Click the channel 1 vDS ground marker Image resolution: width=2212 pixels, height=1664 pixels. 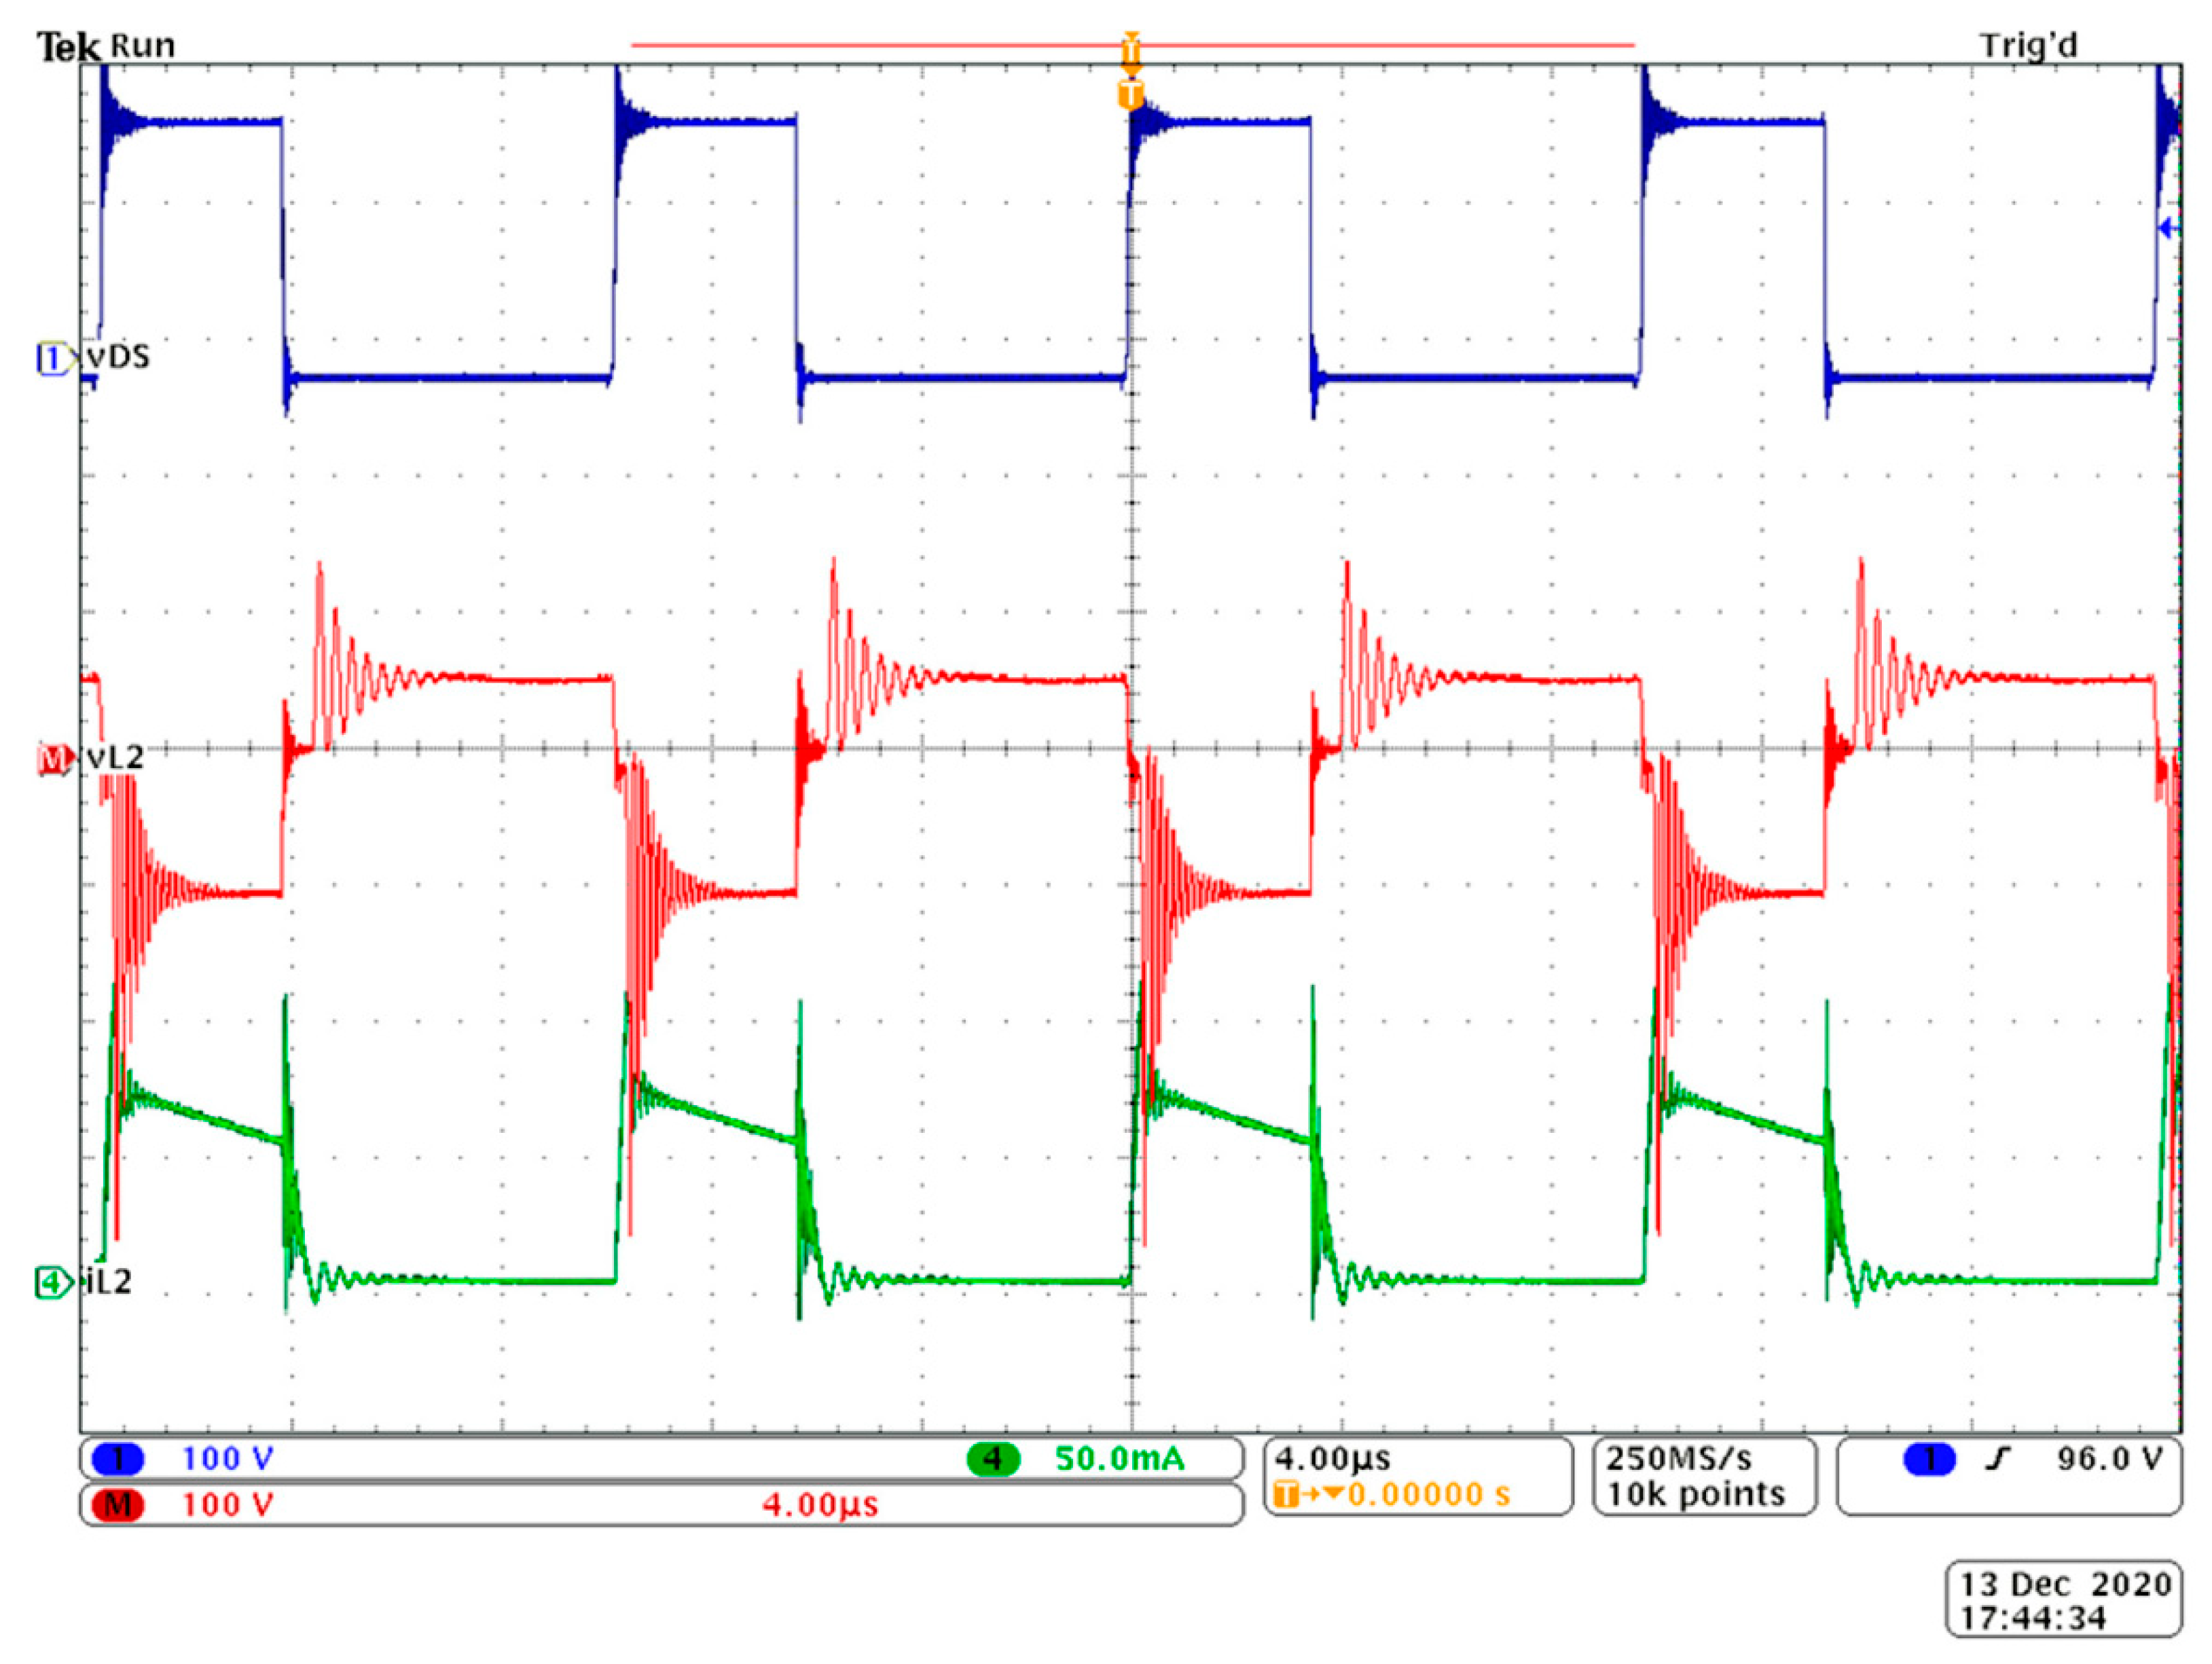pos(54,358)
